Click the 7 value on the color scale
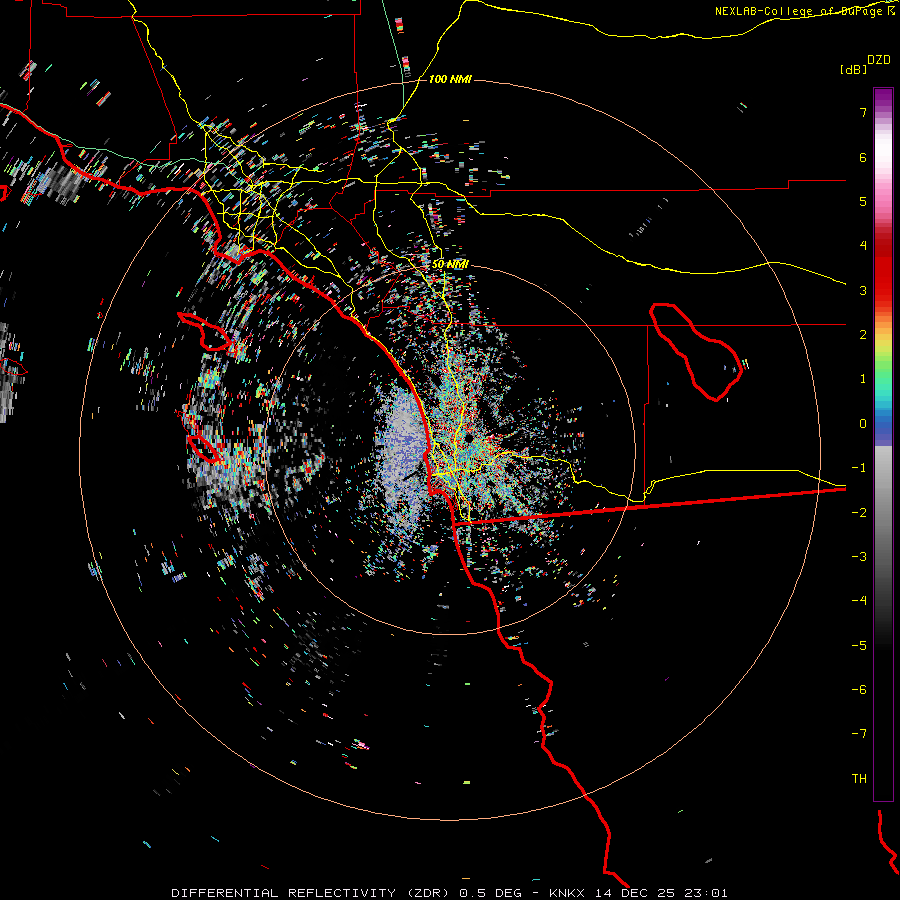900x900 pixels. [x=863, y=112]
